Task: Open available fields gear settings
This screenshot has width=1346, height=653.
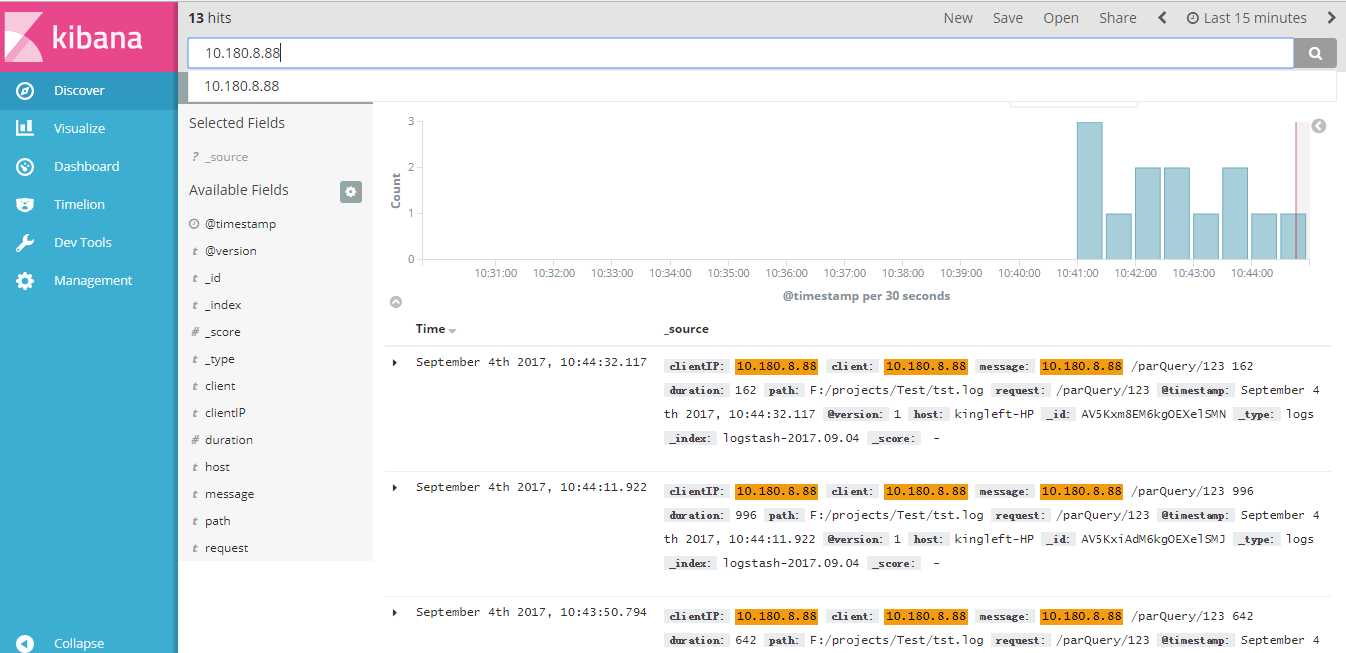Action: coord(350,192)
